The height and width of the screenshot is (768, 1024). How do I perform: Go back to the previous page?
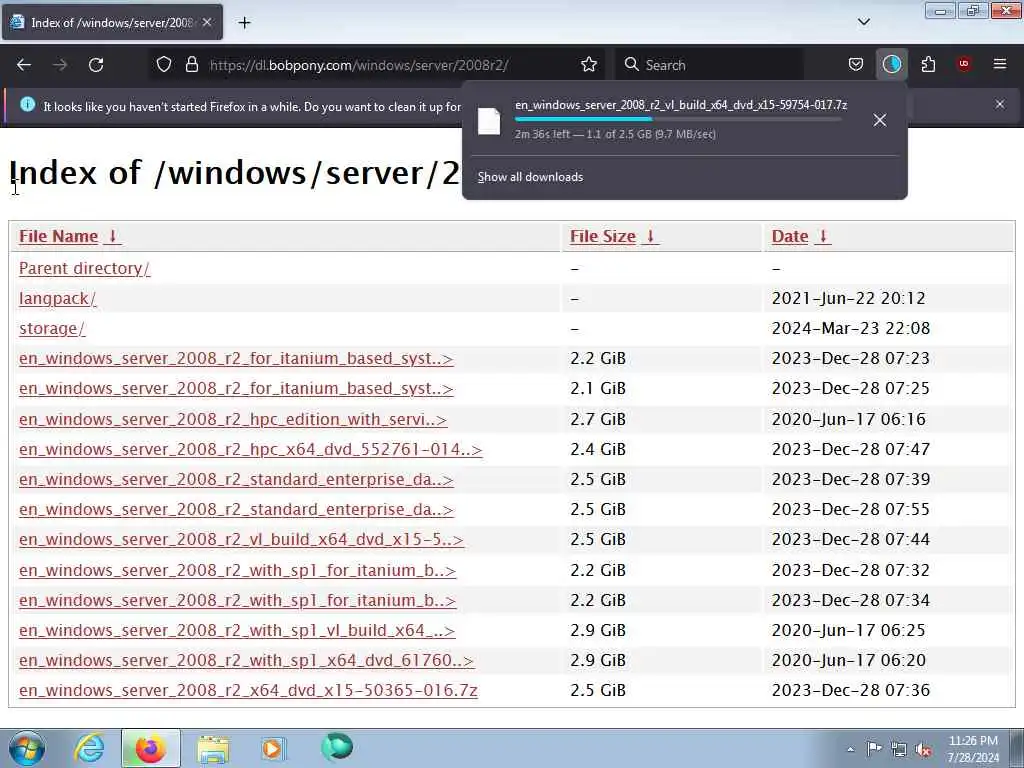pos(24,65)
